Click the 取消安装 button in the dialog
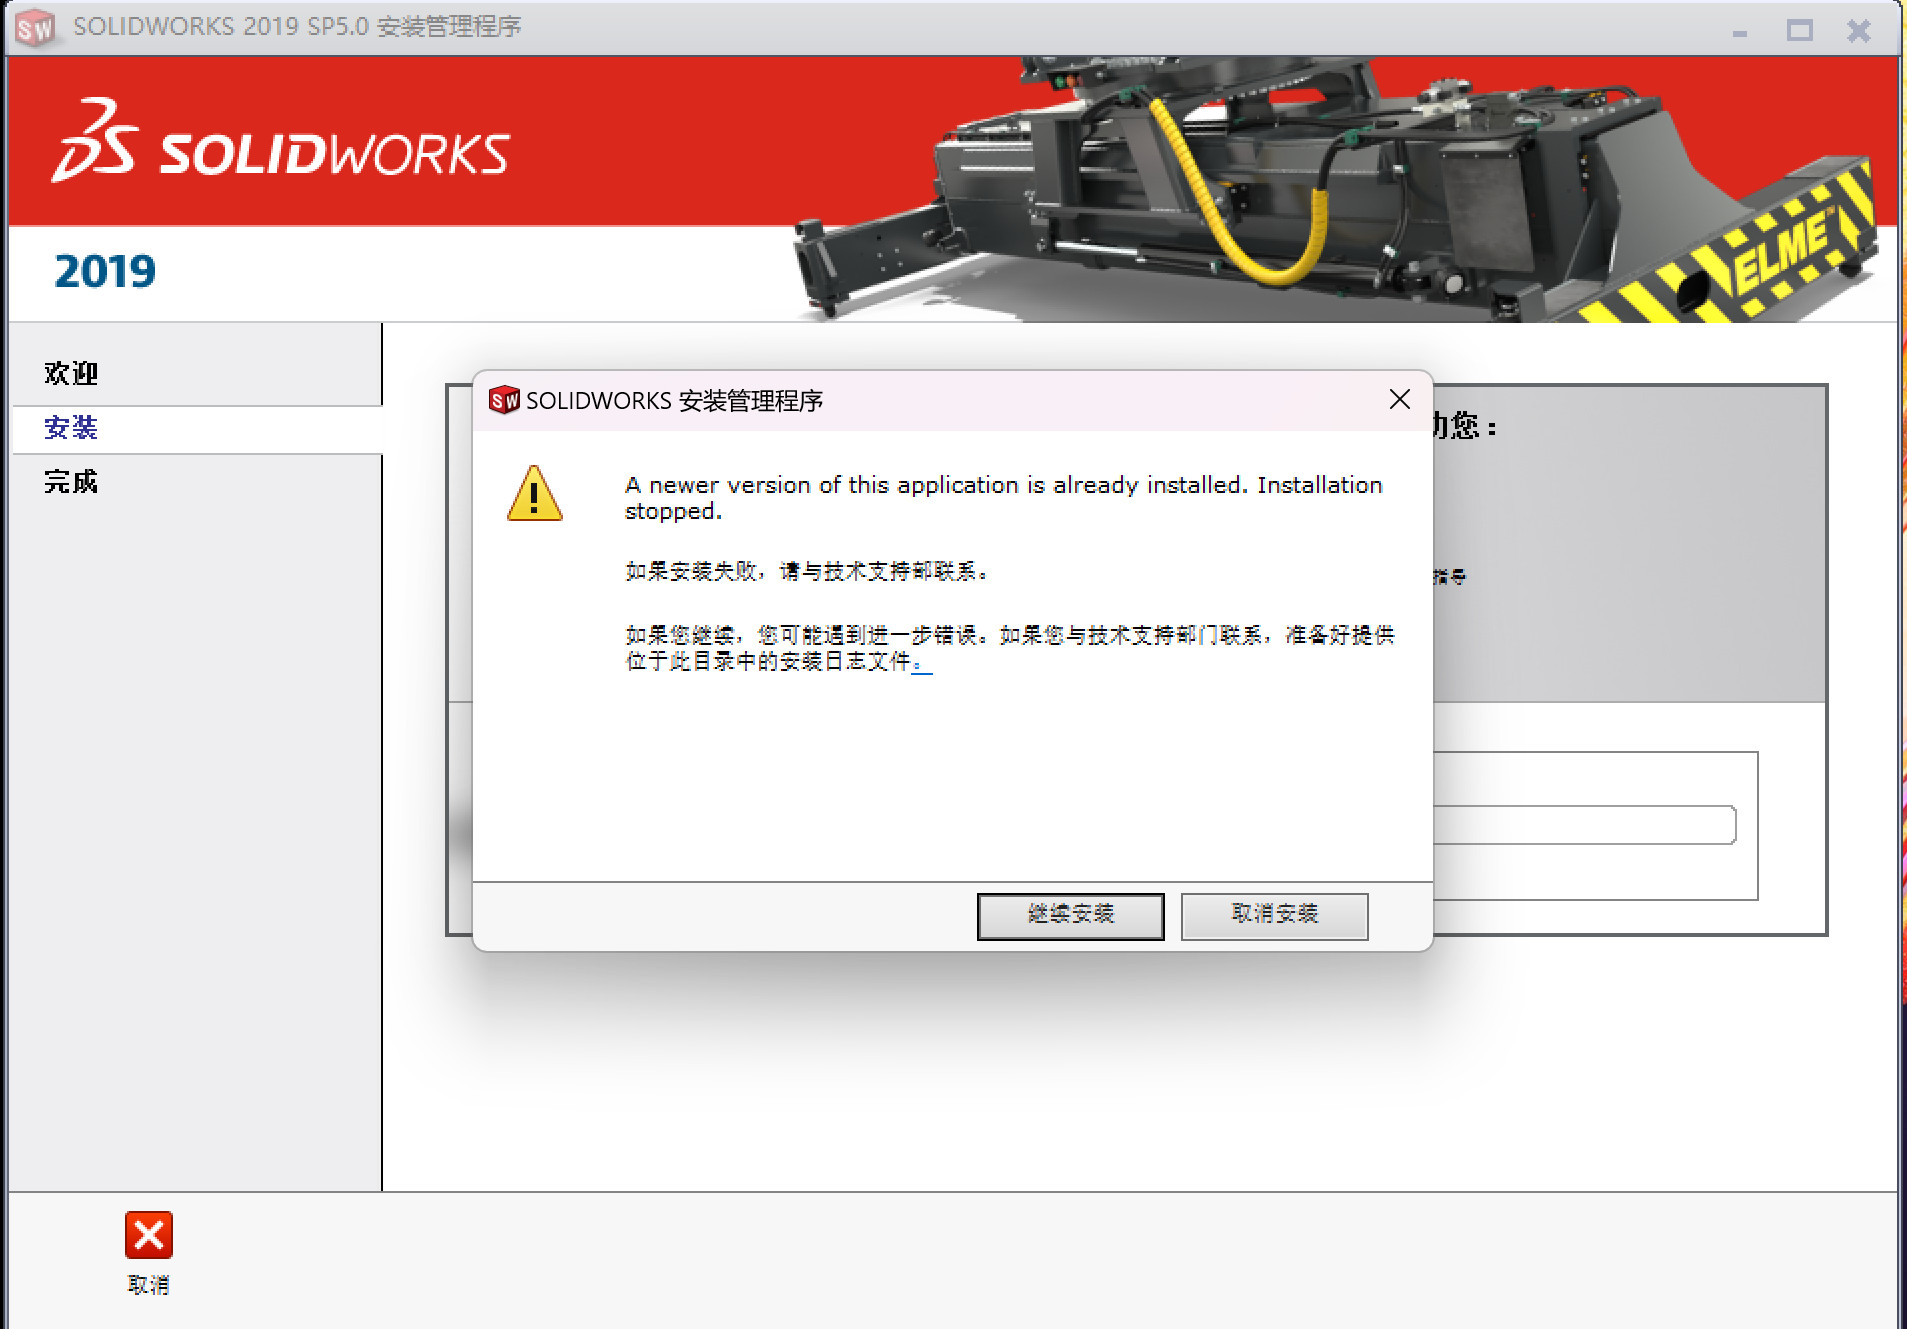 (x=1274, y=915)
